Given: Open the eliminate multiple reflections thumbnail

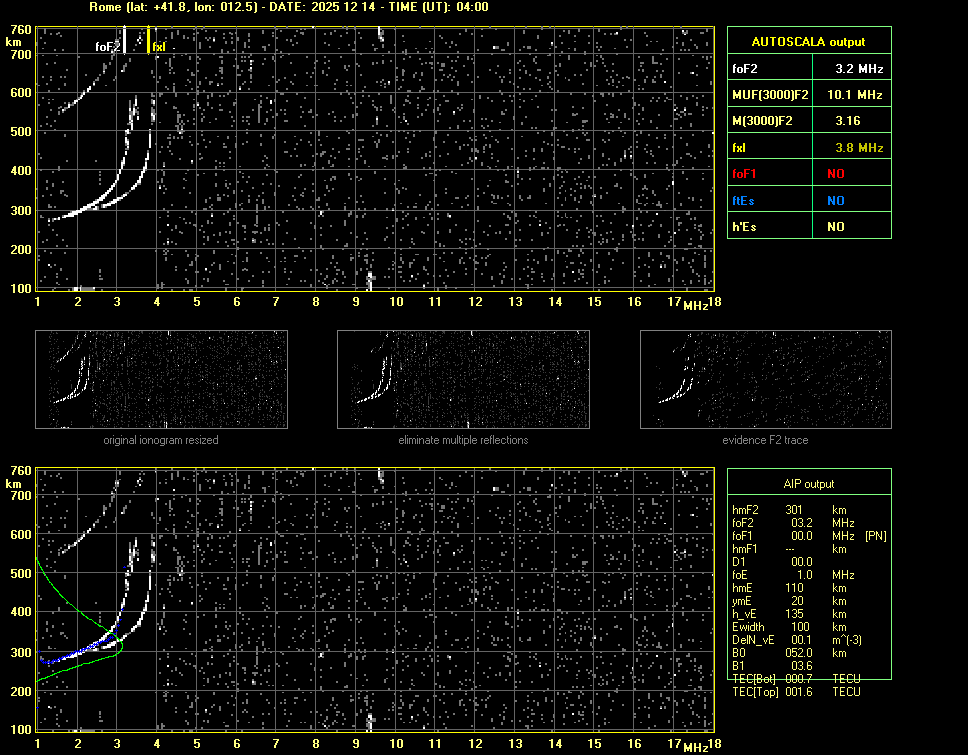Looking at the screenshot, I should [x=463, y=380].
